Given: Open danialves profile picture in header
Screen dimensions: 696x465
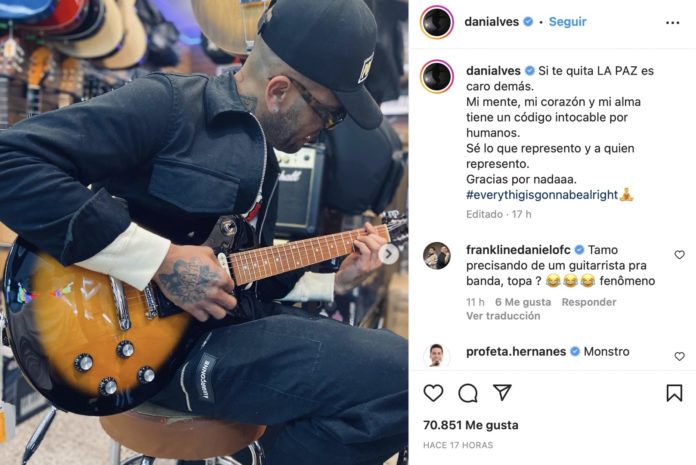Looking at the screenshot, I should 437,22.
